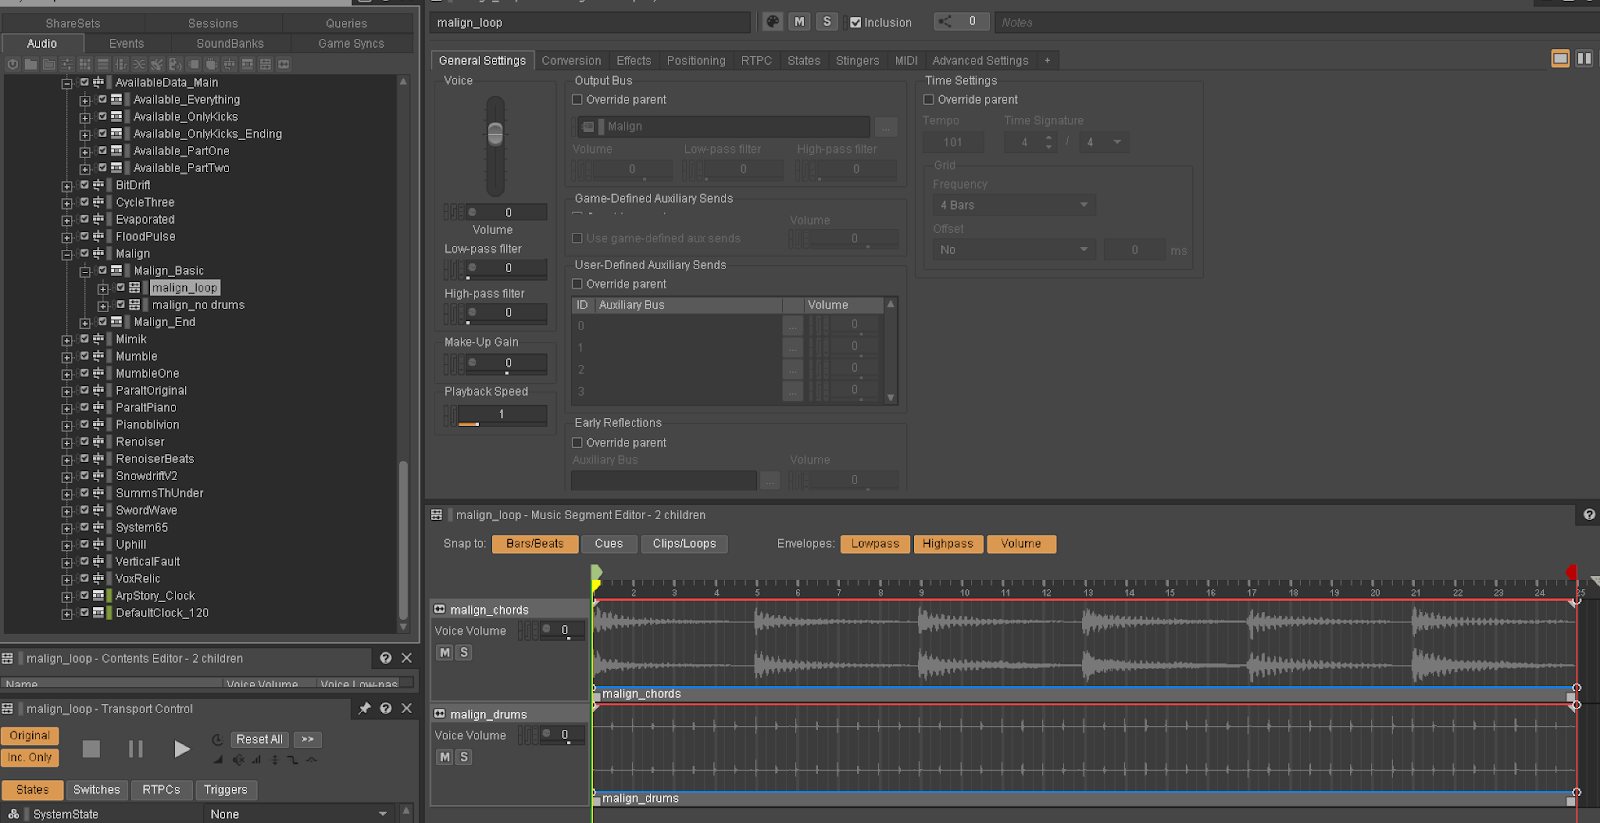1600x823 pixels.
Task: Toggle Bars/Beats snap button
Action: pyautogui.click(x=534, y=544)
